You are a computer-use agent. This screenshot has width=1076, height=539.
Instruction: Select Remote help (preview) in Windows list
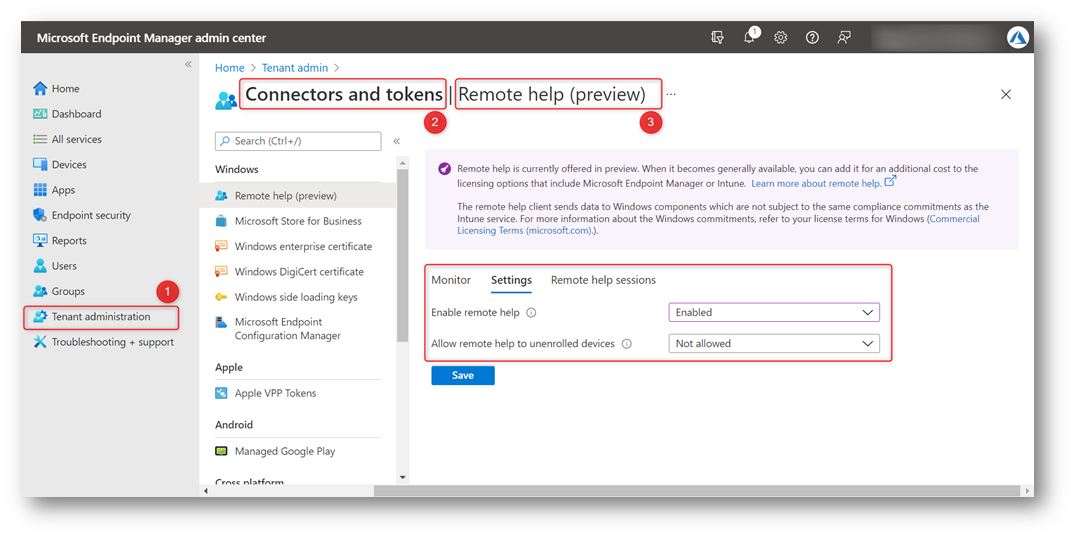click(298, 196)
